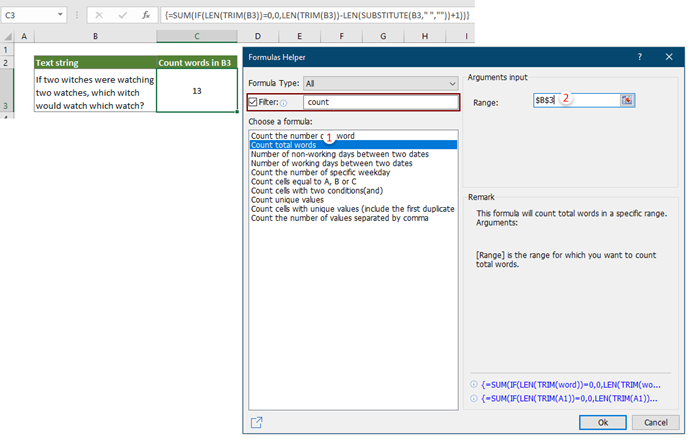The width and height of the screenshot is (692, 440).
Task: Click the info icon beside Filter label
Action: 284,102
